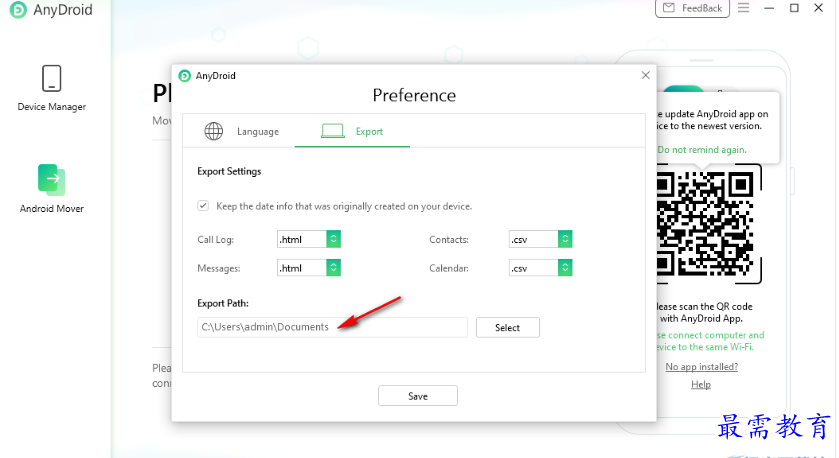Switch to the Export tab
839x458 pixels.
pyautogui.click(x=352, y=131)
